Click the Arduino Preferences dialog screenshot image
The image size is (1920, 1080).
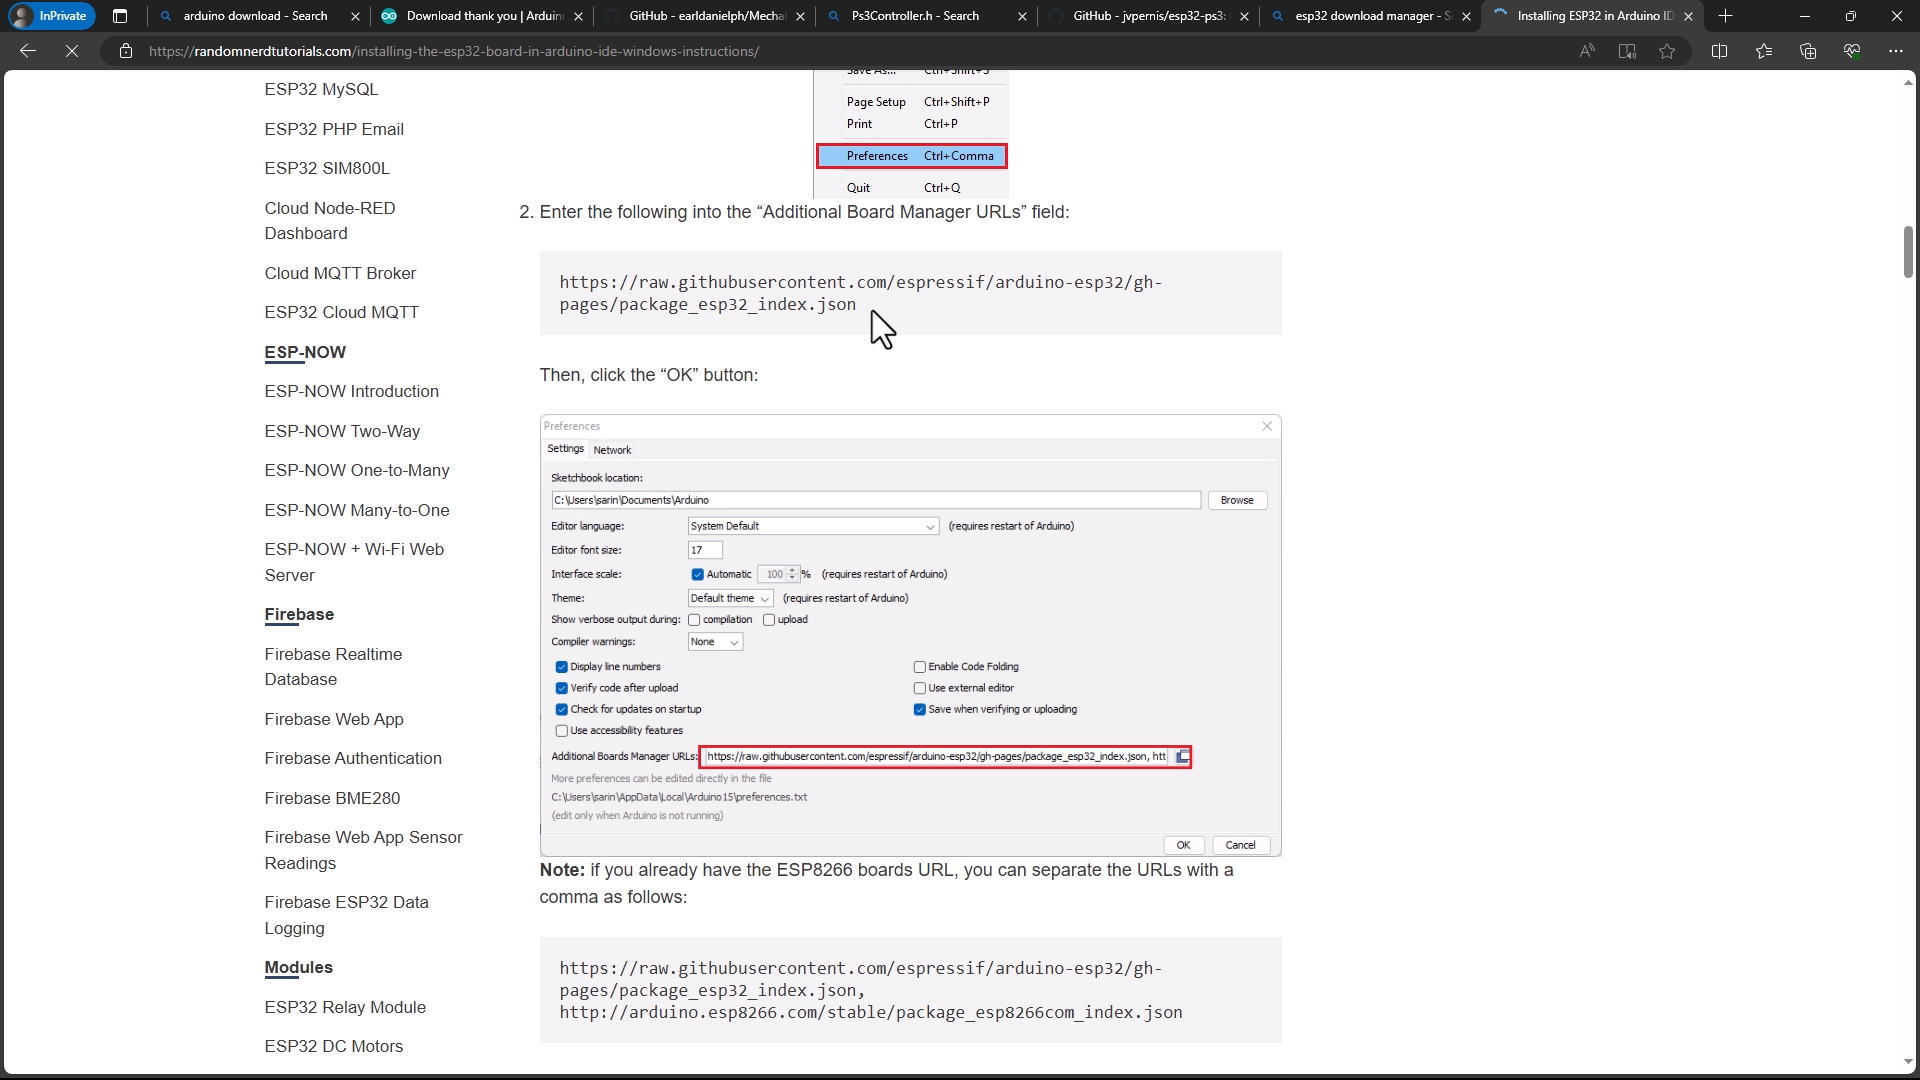coord(910,635)
